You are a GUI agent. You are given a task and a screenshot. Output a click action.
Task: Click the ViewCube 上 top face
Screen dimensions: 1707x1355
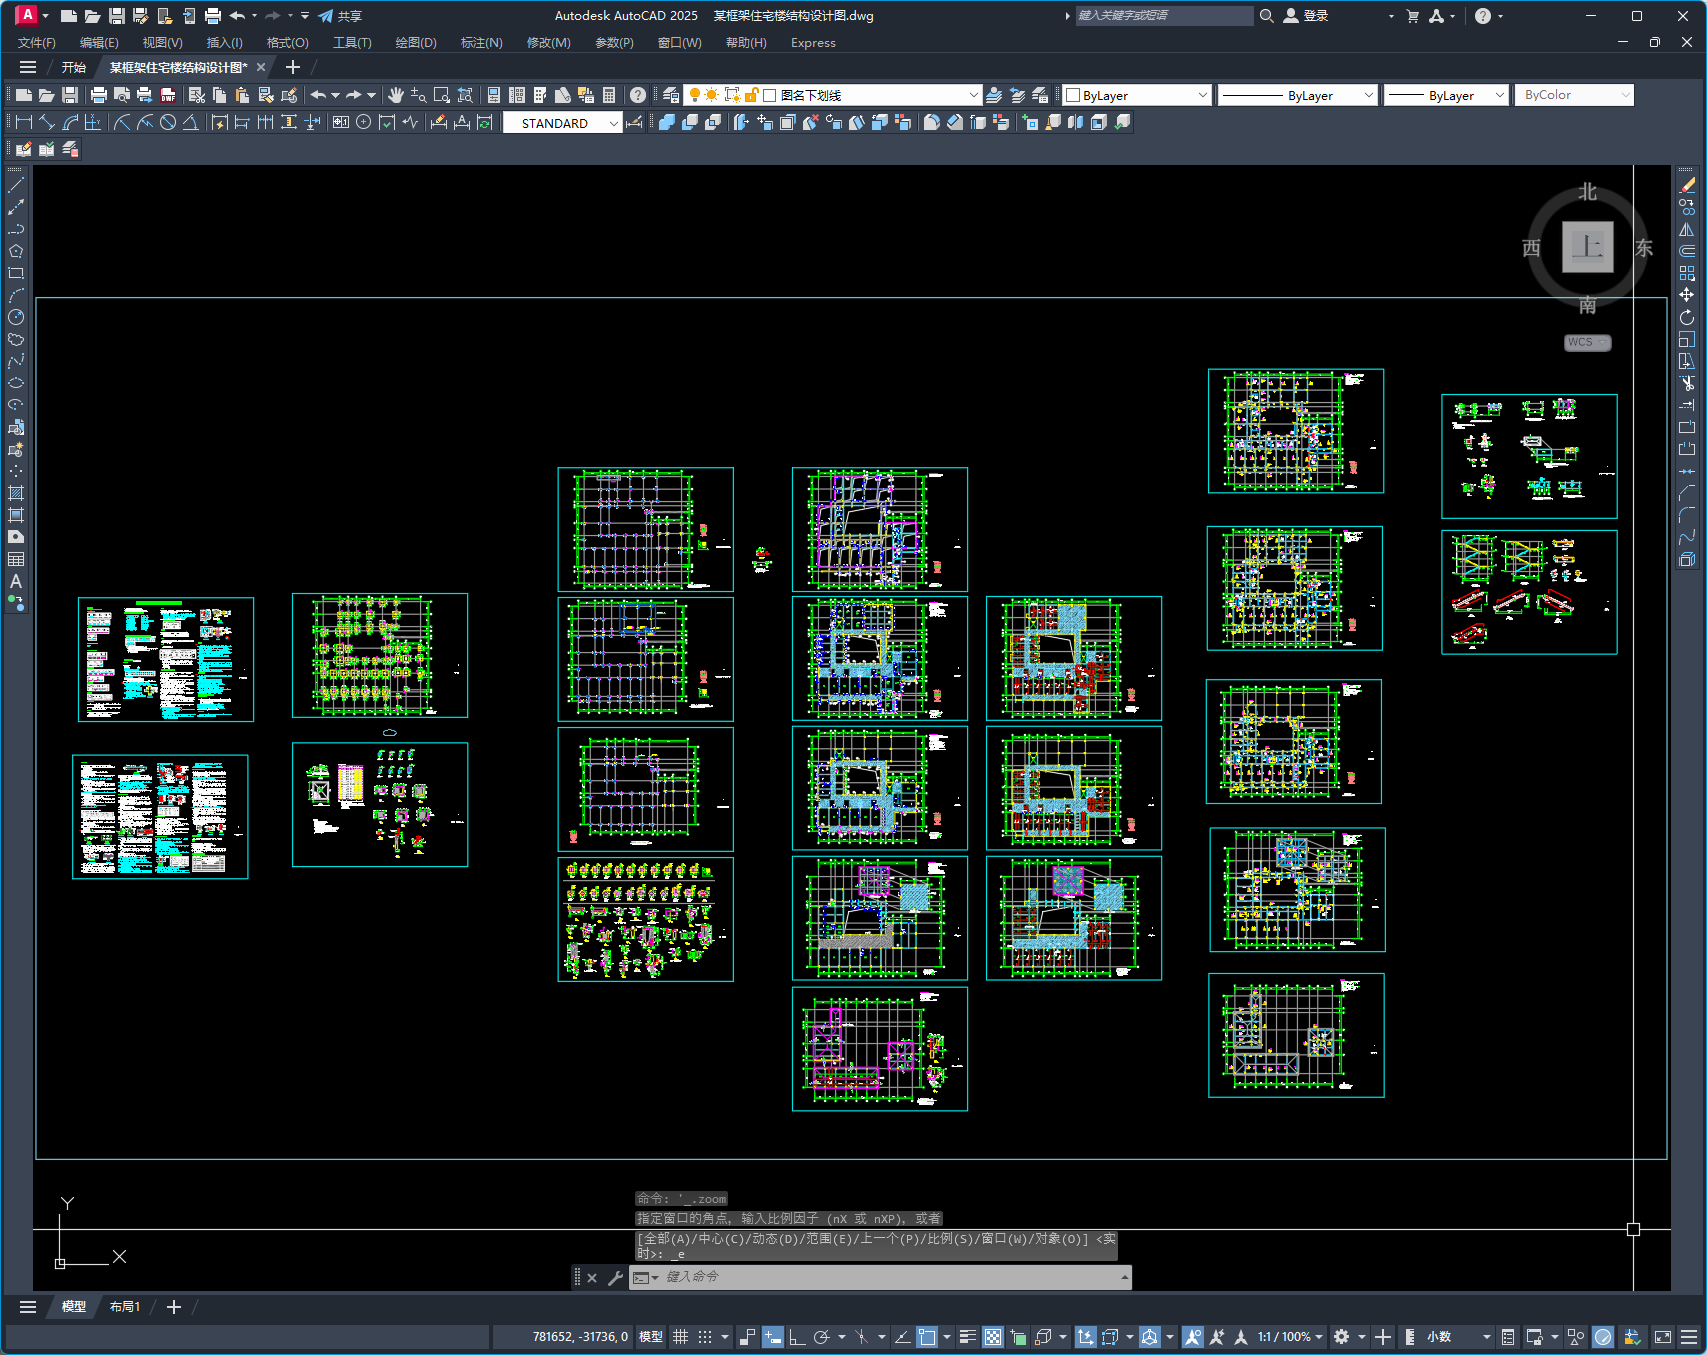pos(1588,247)
